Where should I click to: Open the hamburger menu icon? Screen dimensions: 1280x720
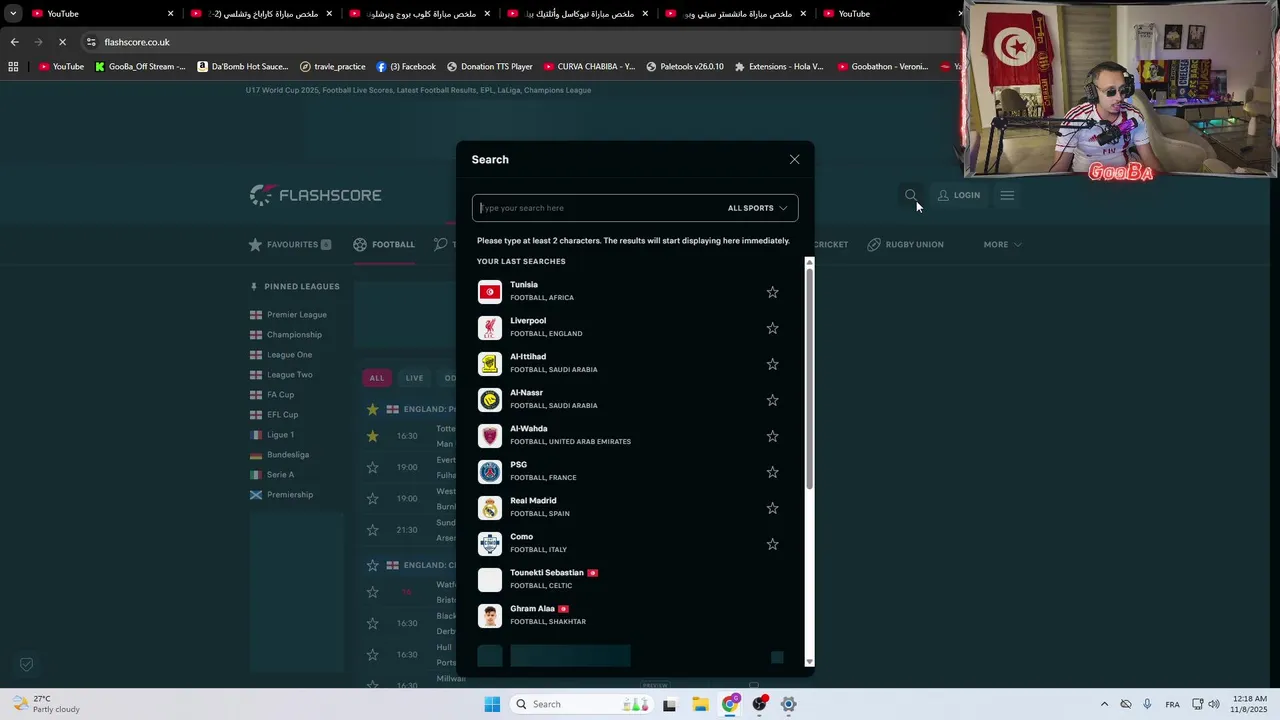point(1007,195)
